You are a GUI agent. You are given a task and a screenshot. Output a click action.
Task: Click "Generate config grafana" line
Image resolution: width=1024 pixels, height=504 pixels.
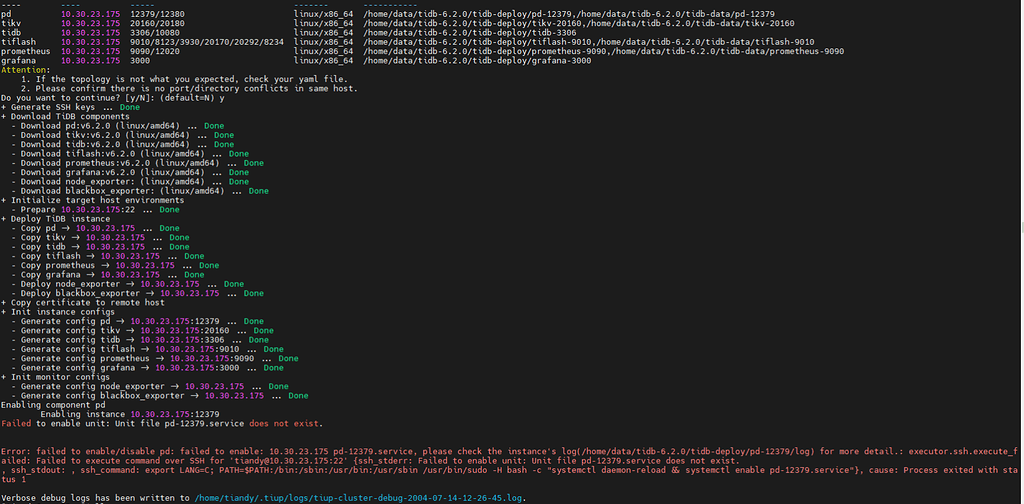click(x=148, y=368)
